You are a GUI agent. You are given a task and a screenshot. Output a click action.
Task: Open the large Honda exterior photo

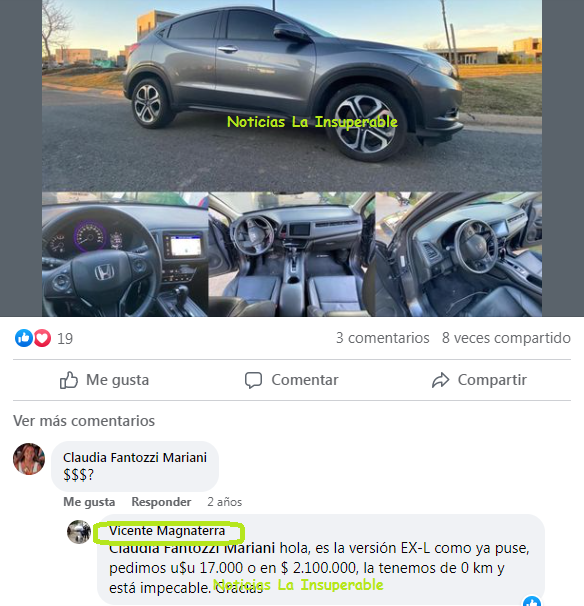click(292, 95)
